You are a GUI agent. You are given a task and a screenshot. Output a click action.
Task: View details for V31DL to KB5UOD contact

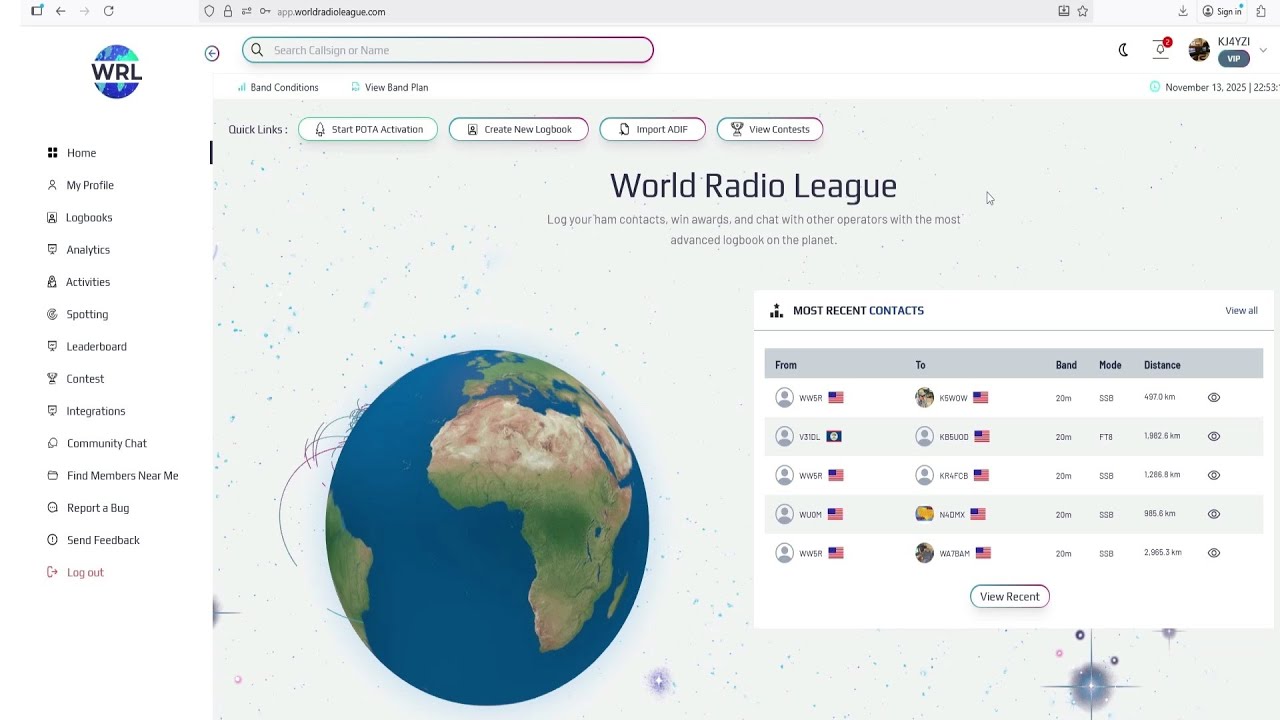[1214, 437]
